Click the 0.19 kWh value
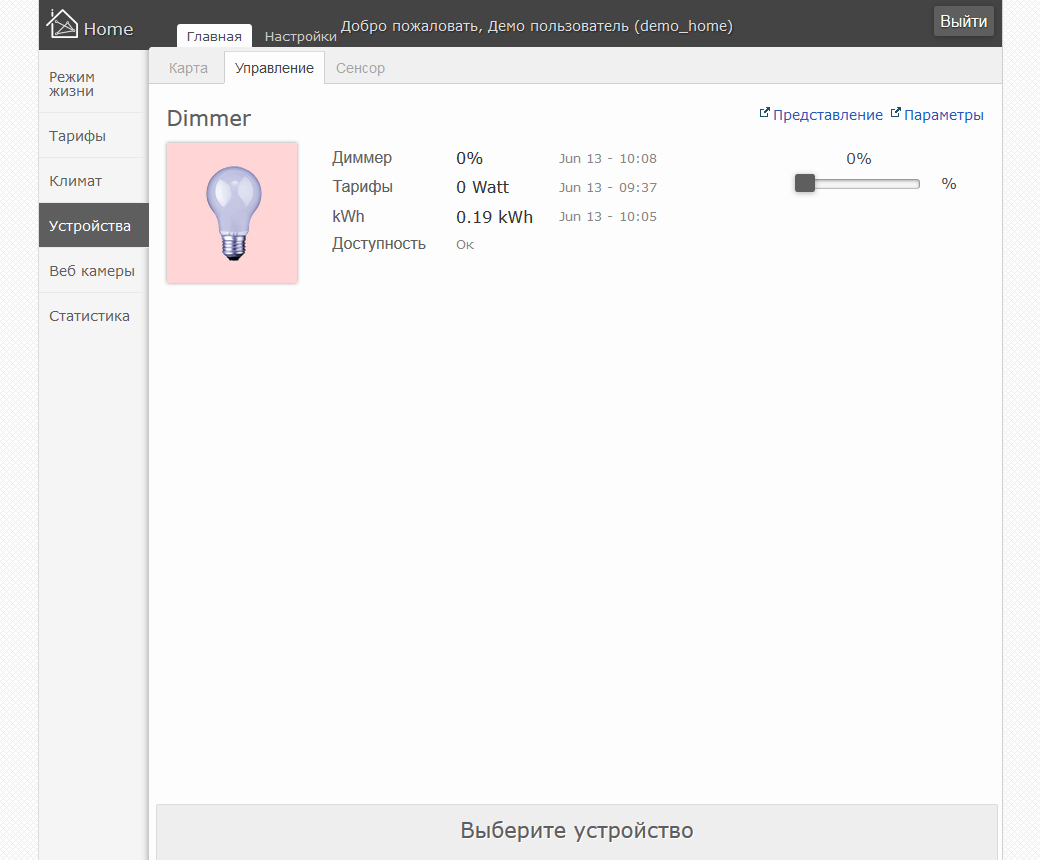 [x=494, y=217]
